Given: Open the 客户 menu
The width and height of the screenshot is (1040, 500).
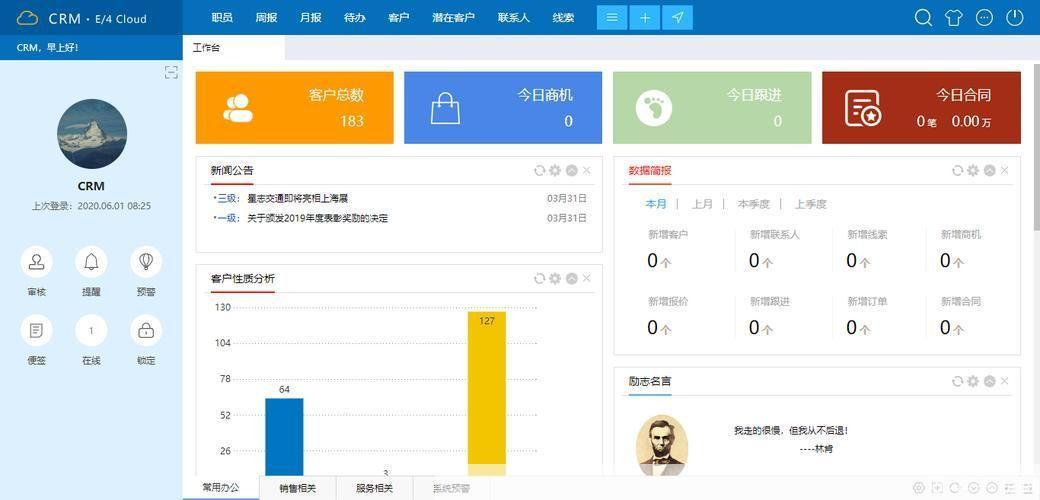Looking at the screenshot, I should coord(399,18).
